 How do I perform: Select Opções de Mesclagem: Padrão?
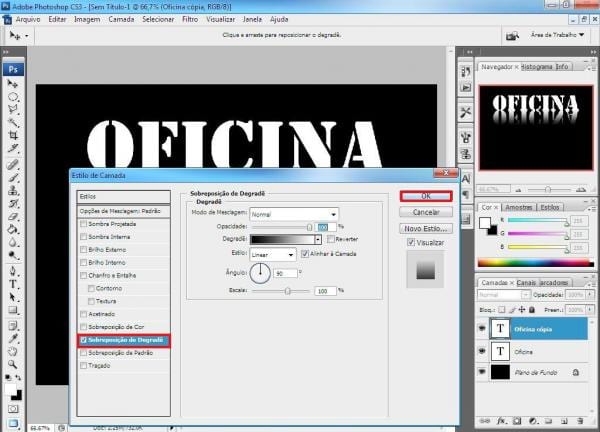click(124, 211)
